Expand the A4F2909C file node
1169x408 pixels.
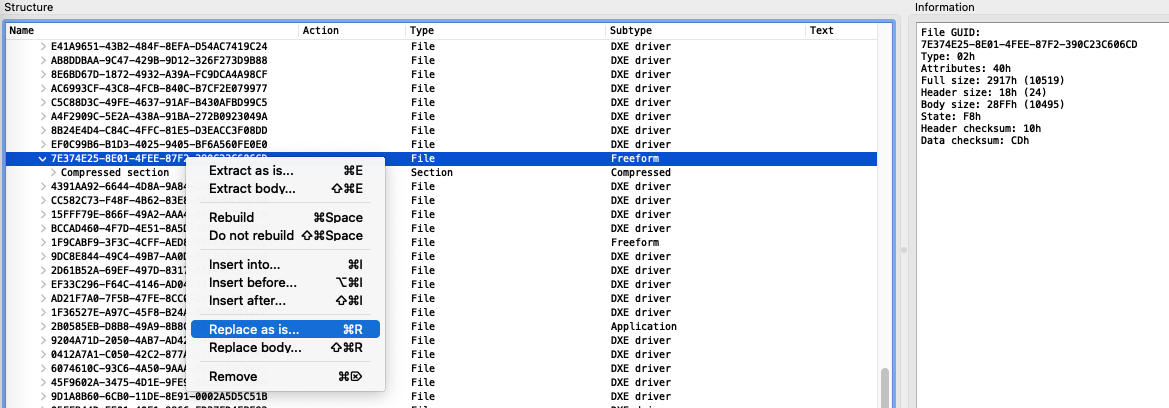pyautogui.click(x=42, y=116)
